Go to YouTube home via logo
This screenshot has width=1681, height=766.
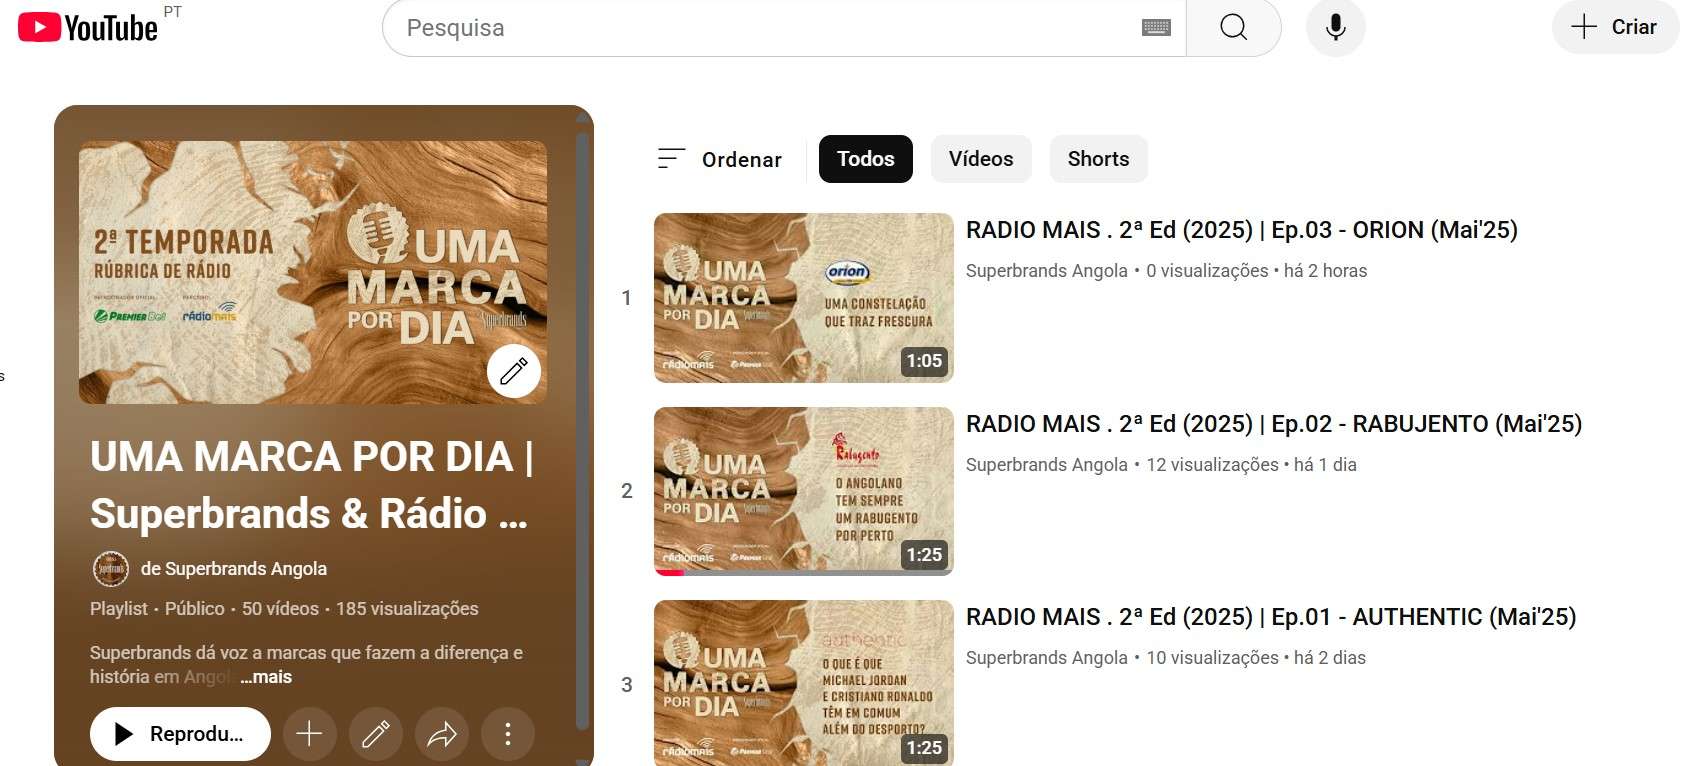(88, 27)
